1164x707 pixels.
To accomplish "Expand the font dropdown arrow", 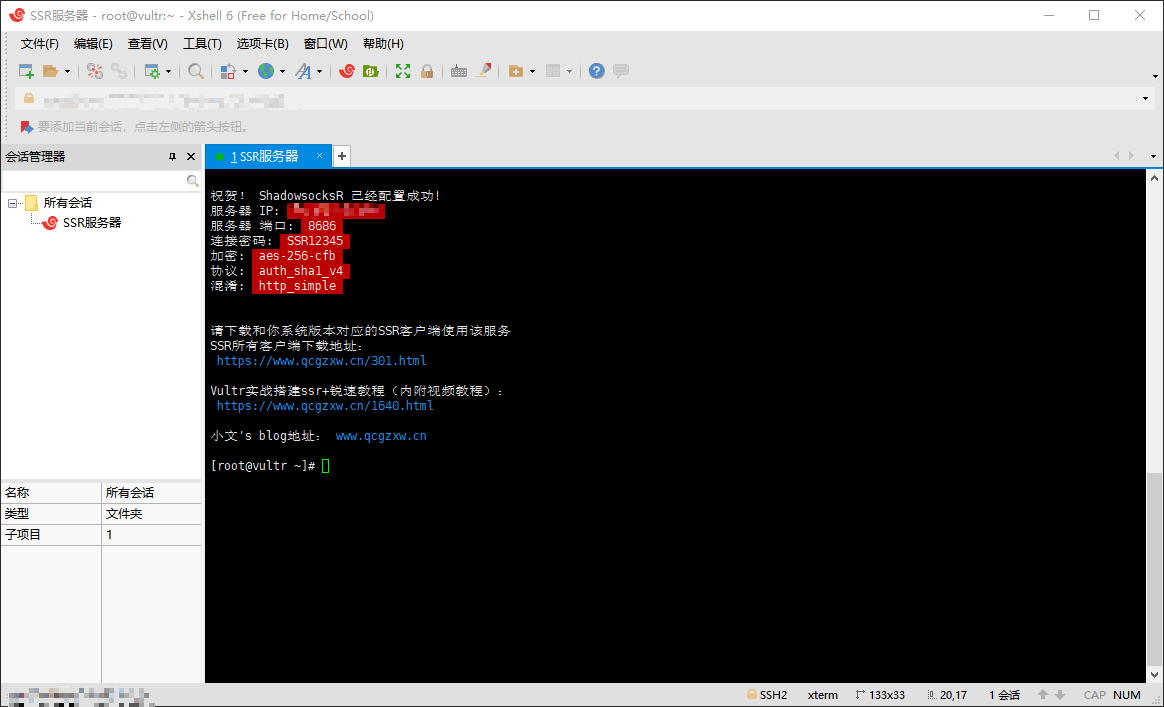I will pyautogui.click(x=319, y=72).
